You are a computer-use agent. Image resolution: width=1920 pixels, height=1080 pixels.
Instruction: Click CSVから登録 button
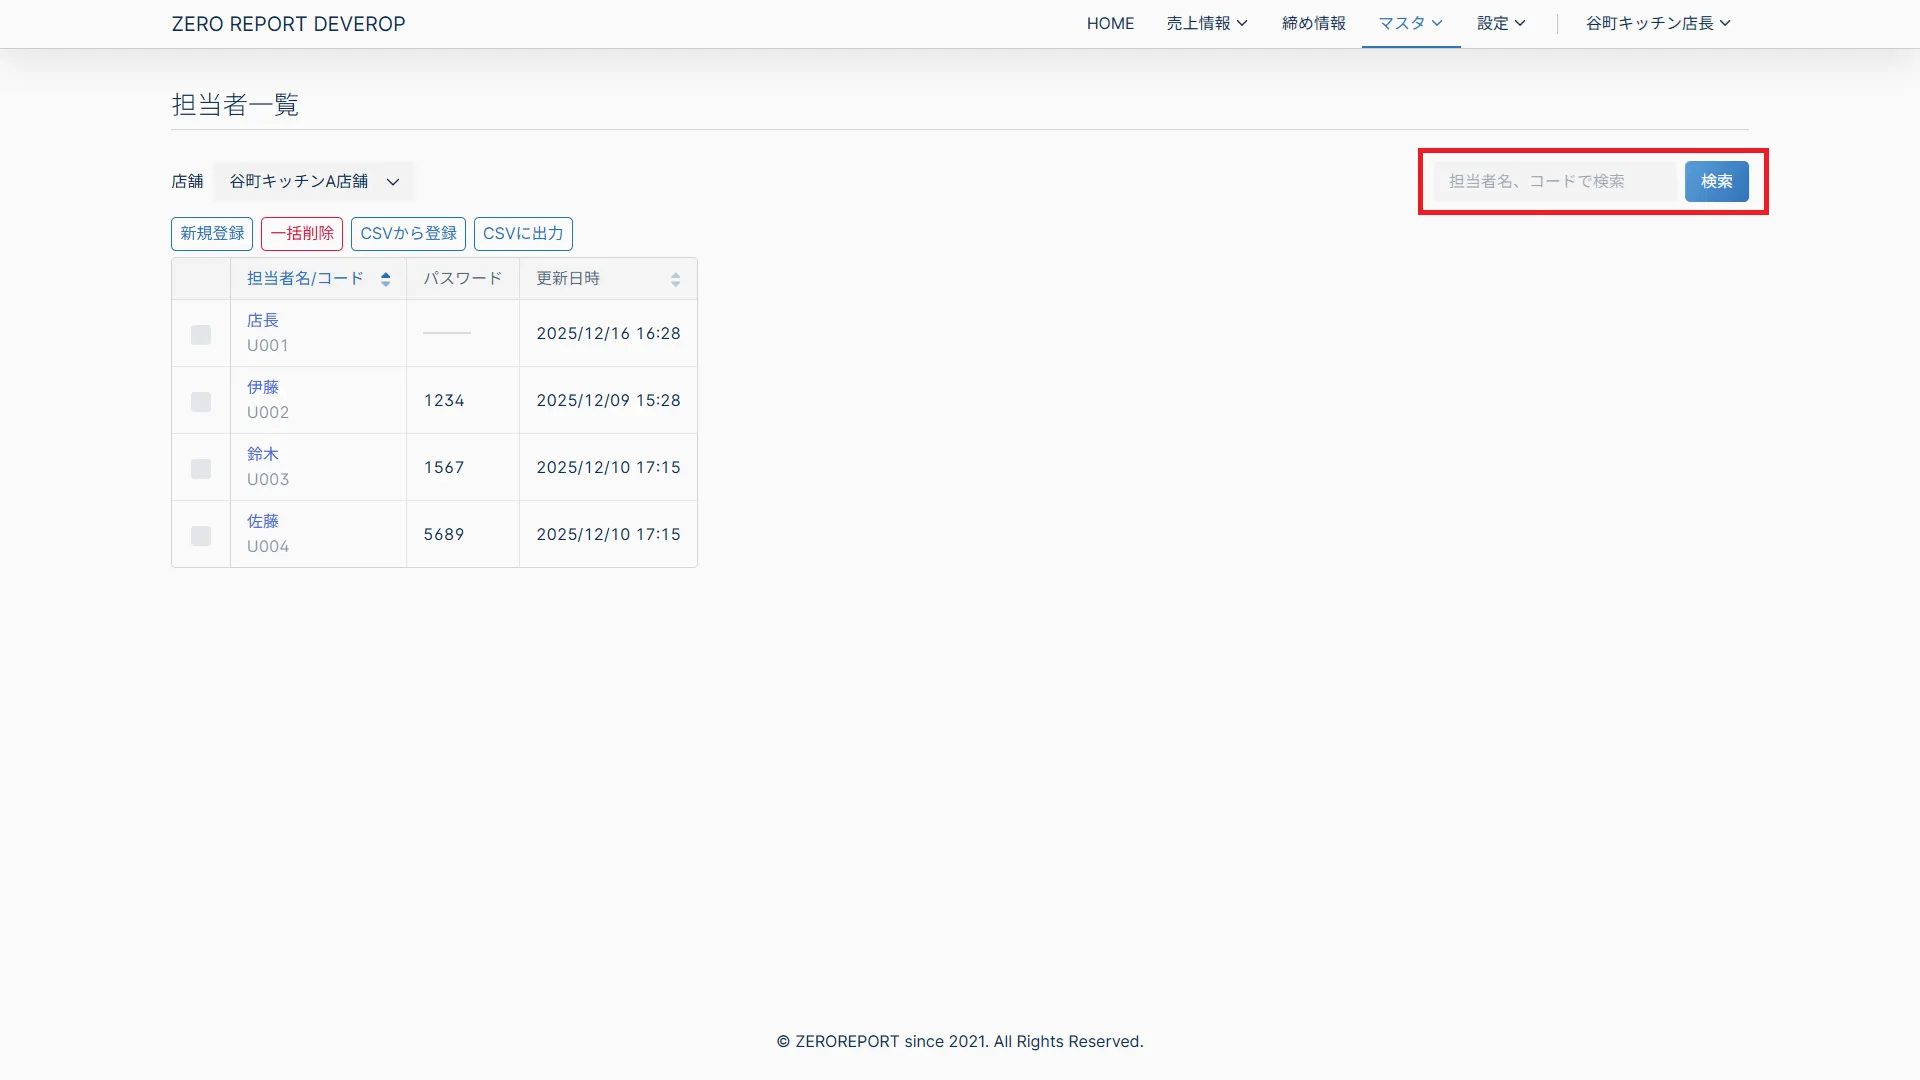[408, 233]
